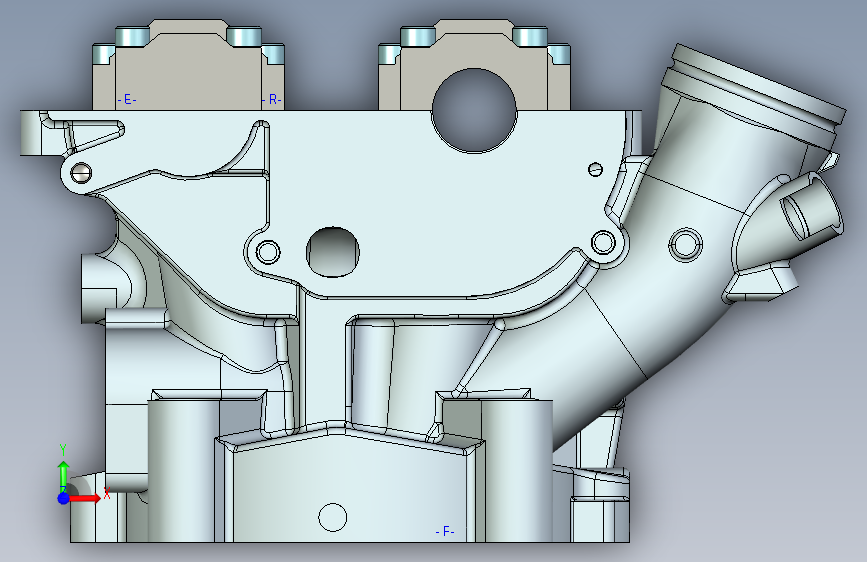Select the tan face of the block labeled -E-
Screen dimensions: 867x562
(188, 71)
